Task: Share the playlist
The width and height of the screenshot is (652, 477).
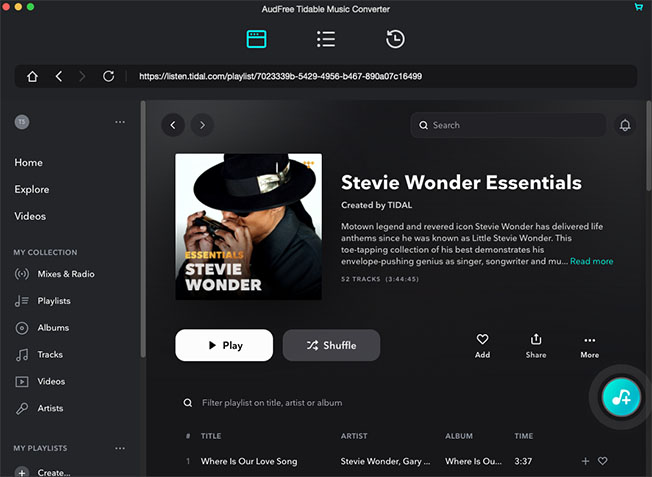Action: pos(536,346)
